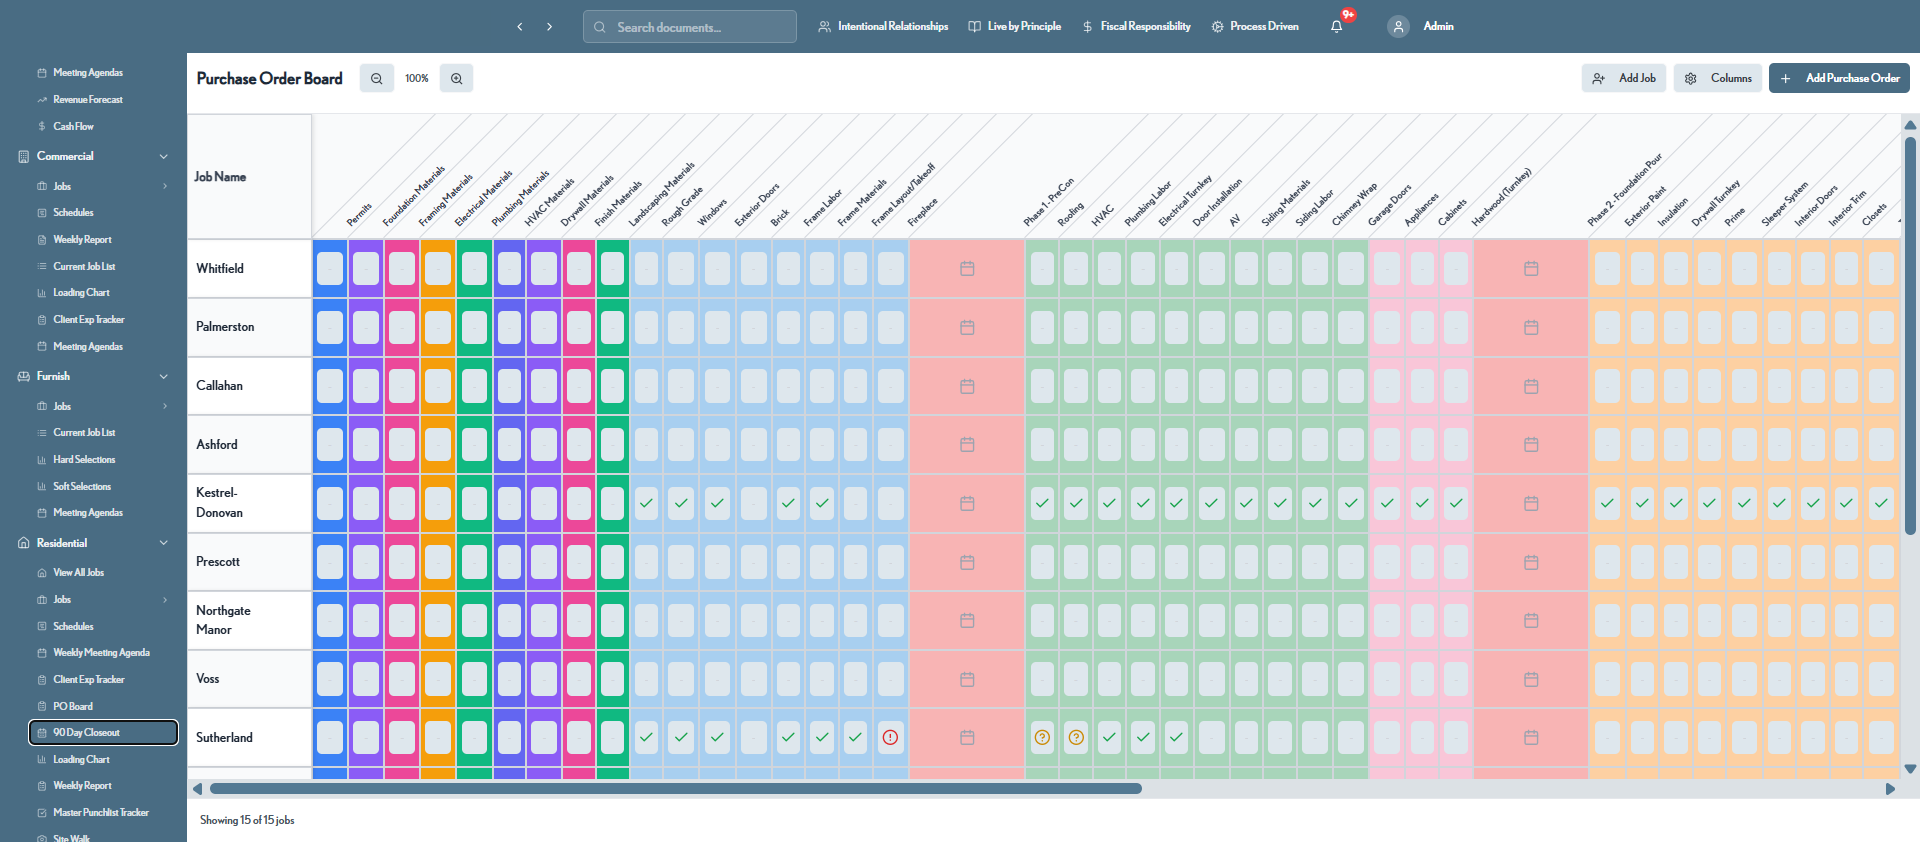Expand the Commercial Jobs submenu arrow
This screenshot has width=1920, height=842.
tap(165, 186)
